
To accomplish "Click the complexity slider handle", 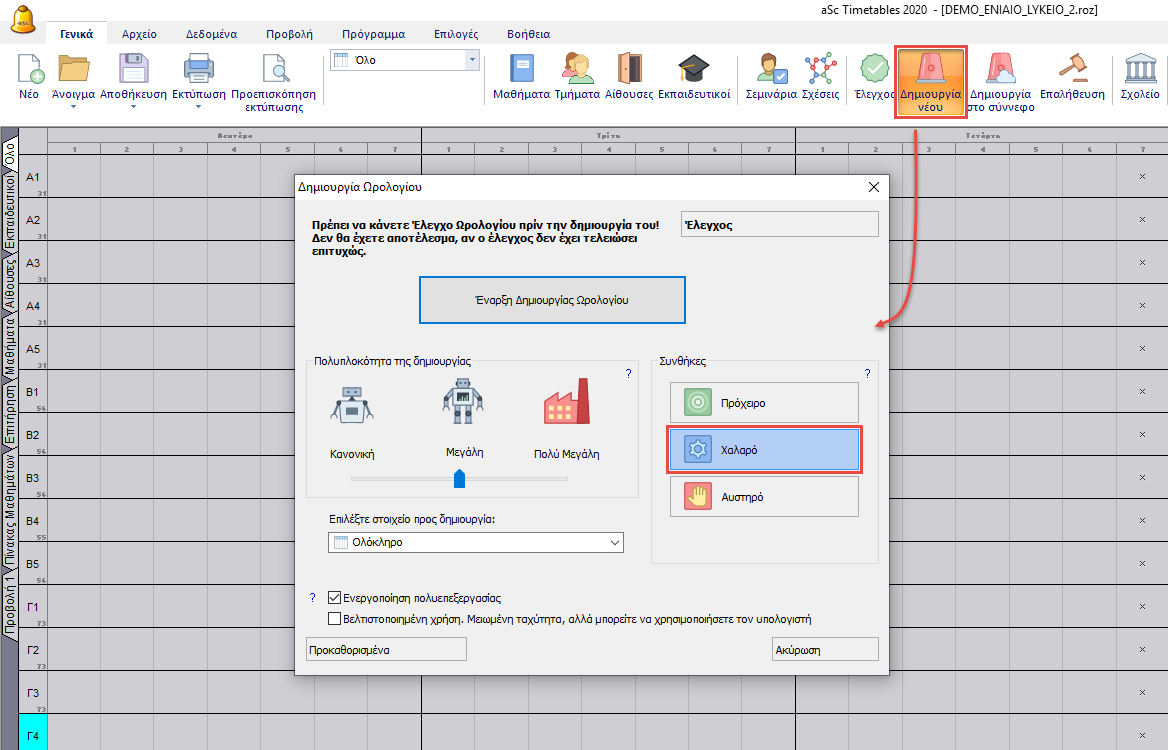I will coord(460,479).
